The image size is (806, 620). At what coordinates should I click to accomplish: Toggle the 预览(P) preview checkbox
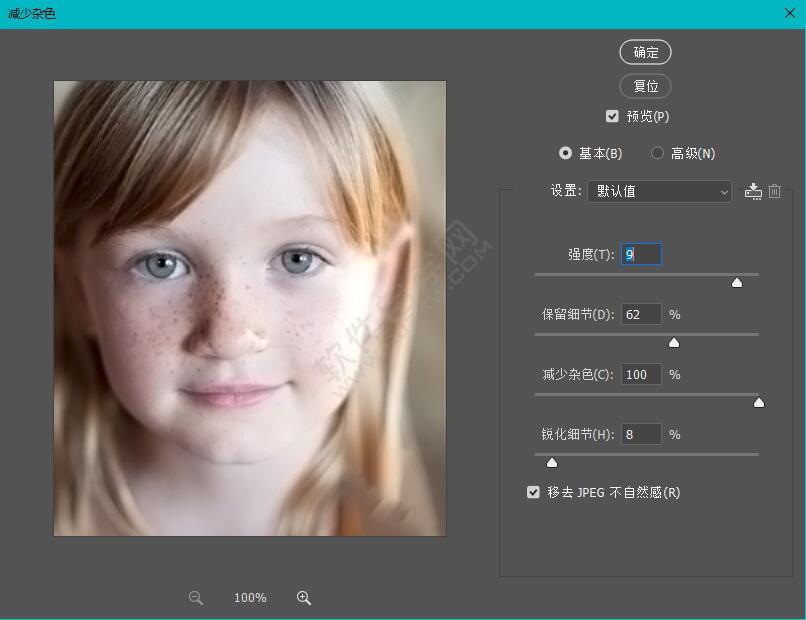(x=612, y=117)
